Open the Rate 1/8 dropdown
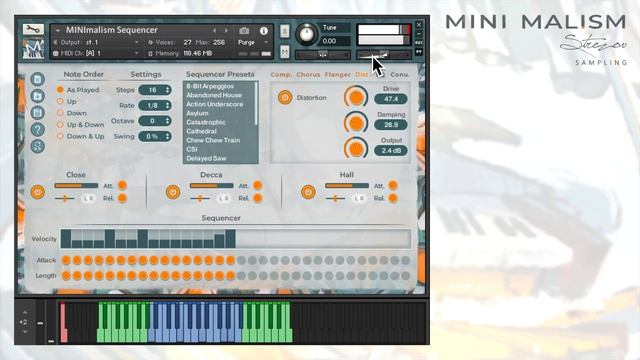This screenshot has height=360, width=640. tap(155, 105)
